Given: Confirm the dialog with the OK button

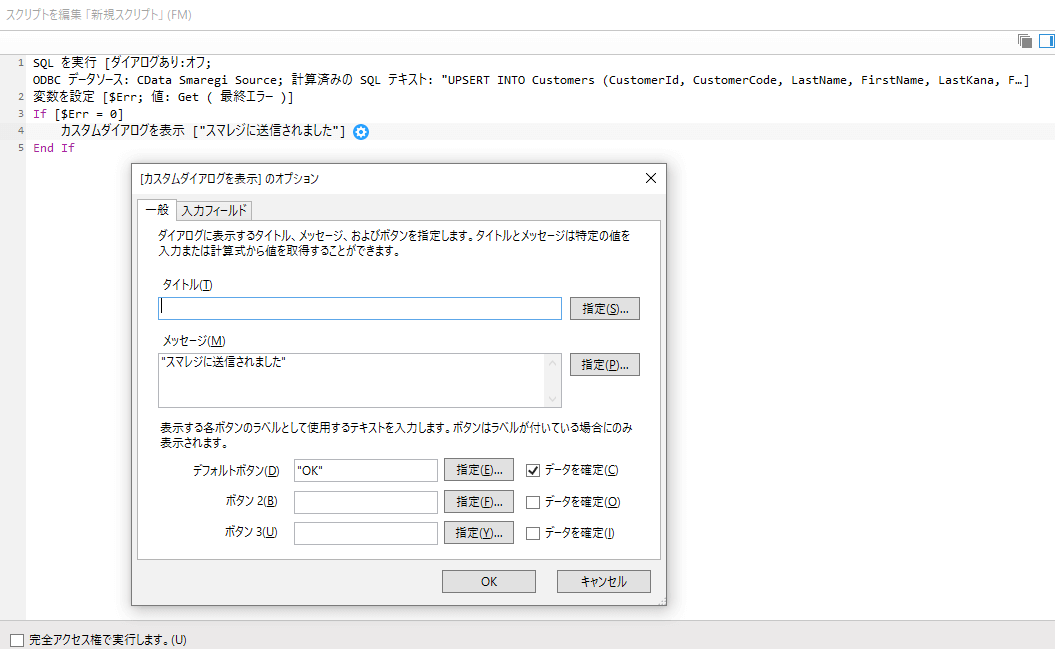Looking at the screenshot, I should click(489, 582).
